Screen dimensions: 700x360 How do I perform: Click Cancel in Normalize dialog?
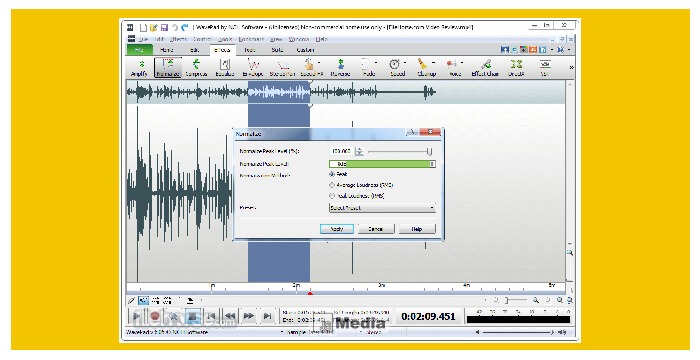[376, 229]
